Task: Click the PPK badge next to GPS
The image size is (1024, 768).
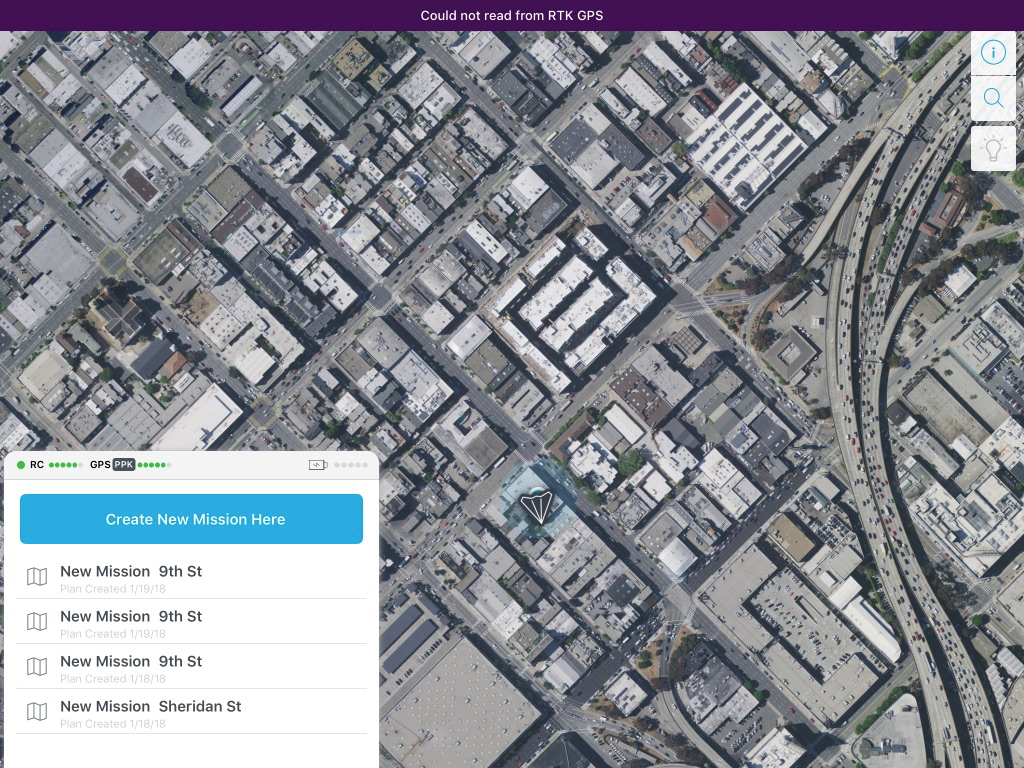Action: click(123, 465)
